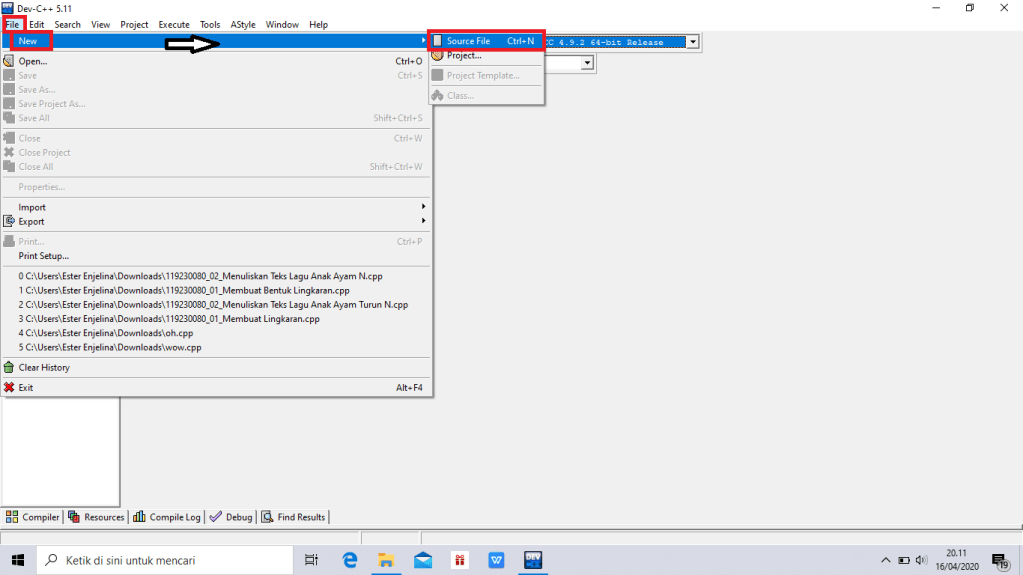This screenshot has height=575, width=1023.
Task: Open Microsoft Edge from the taskbar
Action: 350,560
